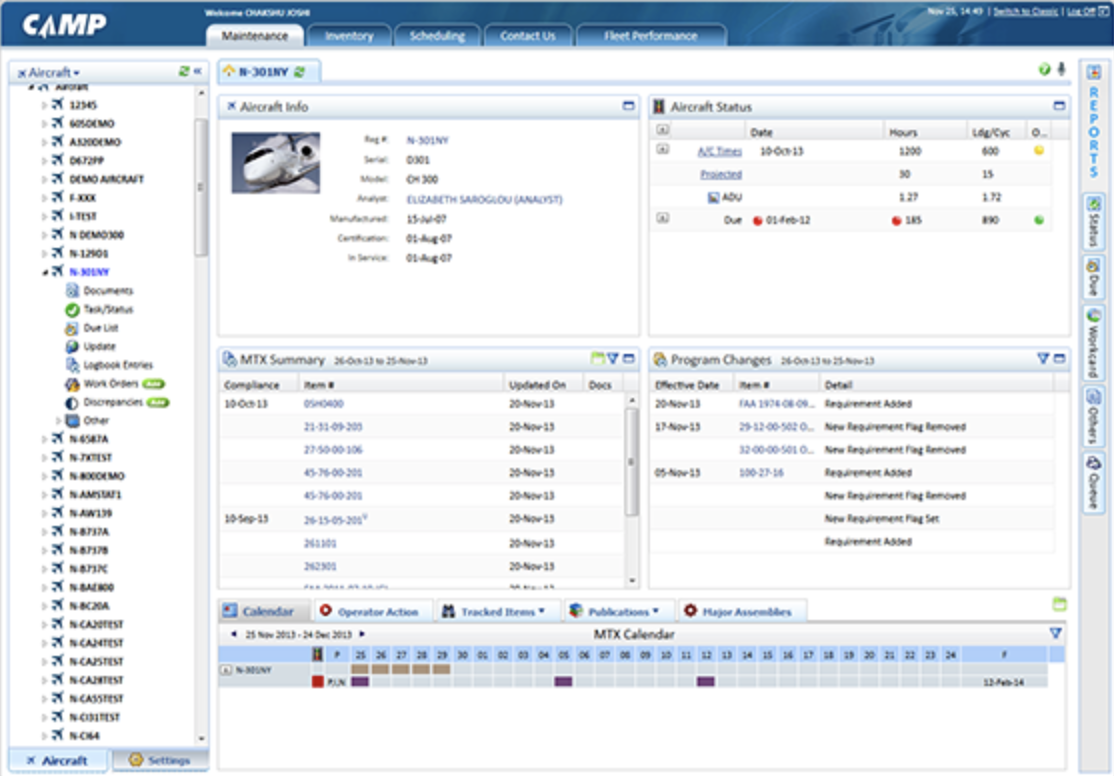Viewport: 1114px width, 776px height.
Task: Switch to the Fleet Performance tab
Action: (650, 36)
